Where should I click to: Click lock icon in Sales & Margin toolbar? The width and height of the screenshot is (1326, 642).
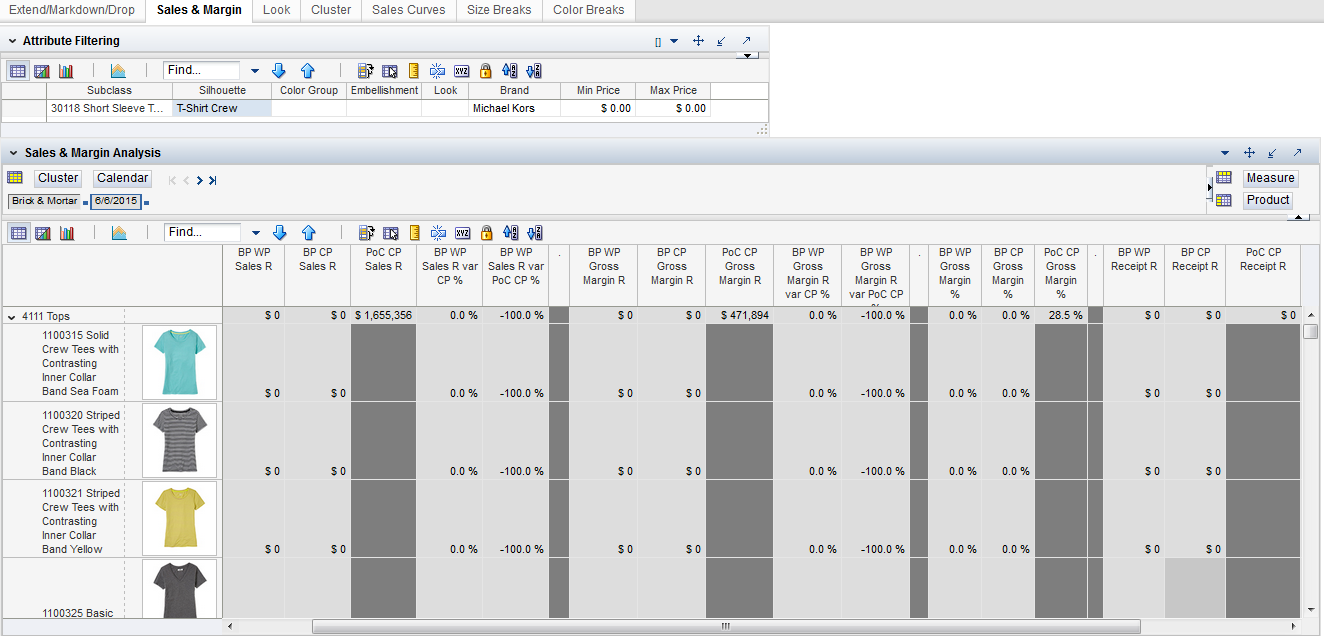pos(485,233)
